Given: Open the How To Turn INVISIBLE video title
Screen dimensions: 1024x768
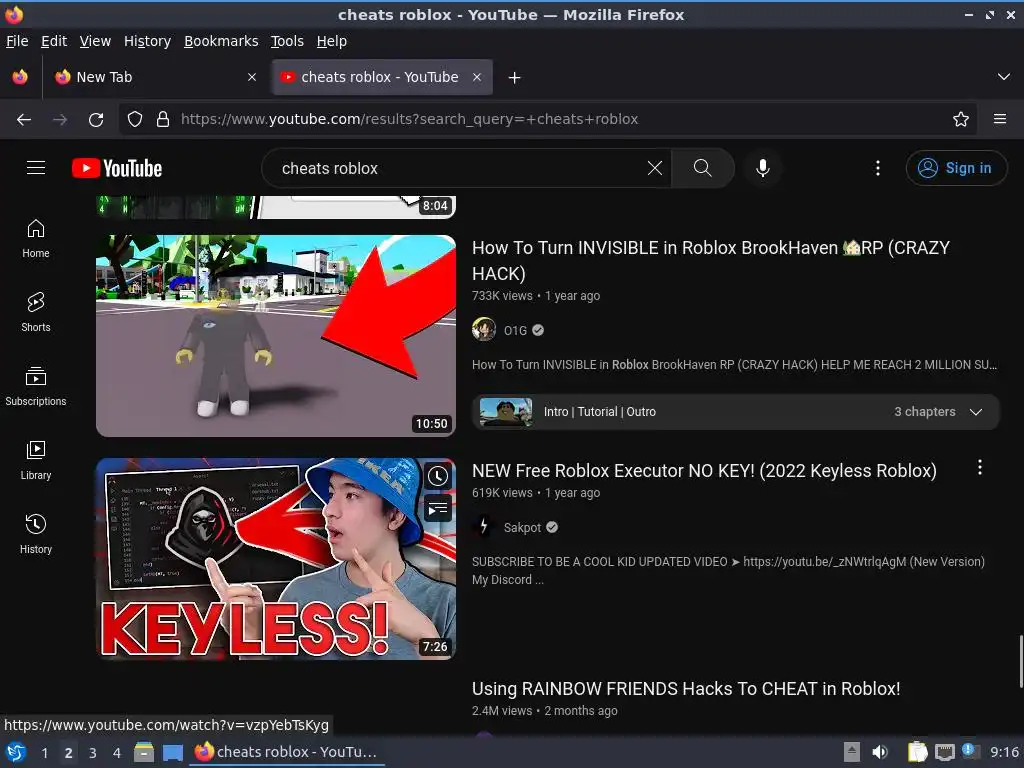Looking at the screenshot, I should tap(711, 261).
